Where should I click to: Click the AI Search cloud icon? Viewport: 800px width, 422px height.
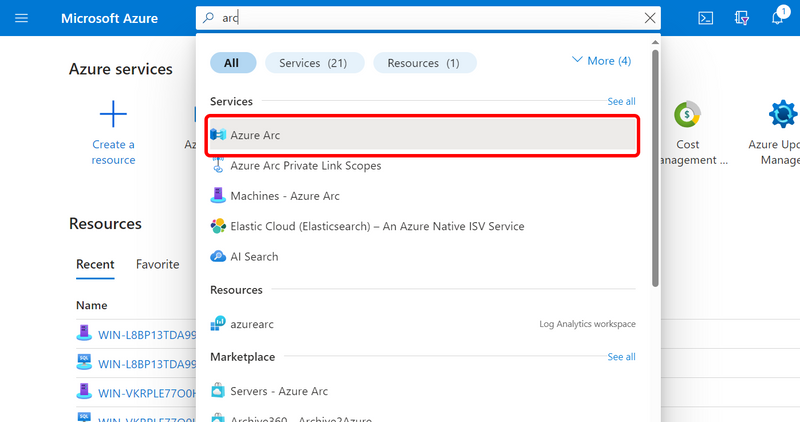point(218,256)
